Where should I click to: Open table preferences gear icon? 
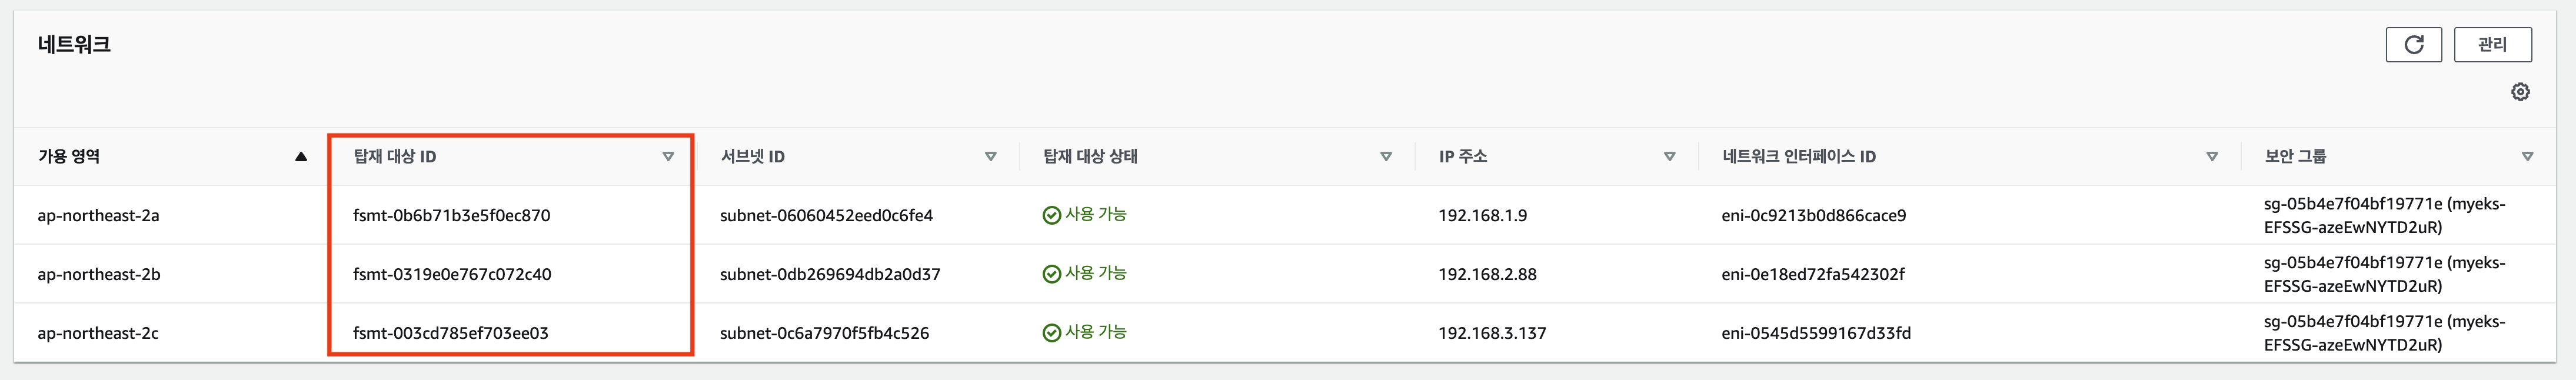pyautogui.click(x=2520, y=92)
